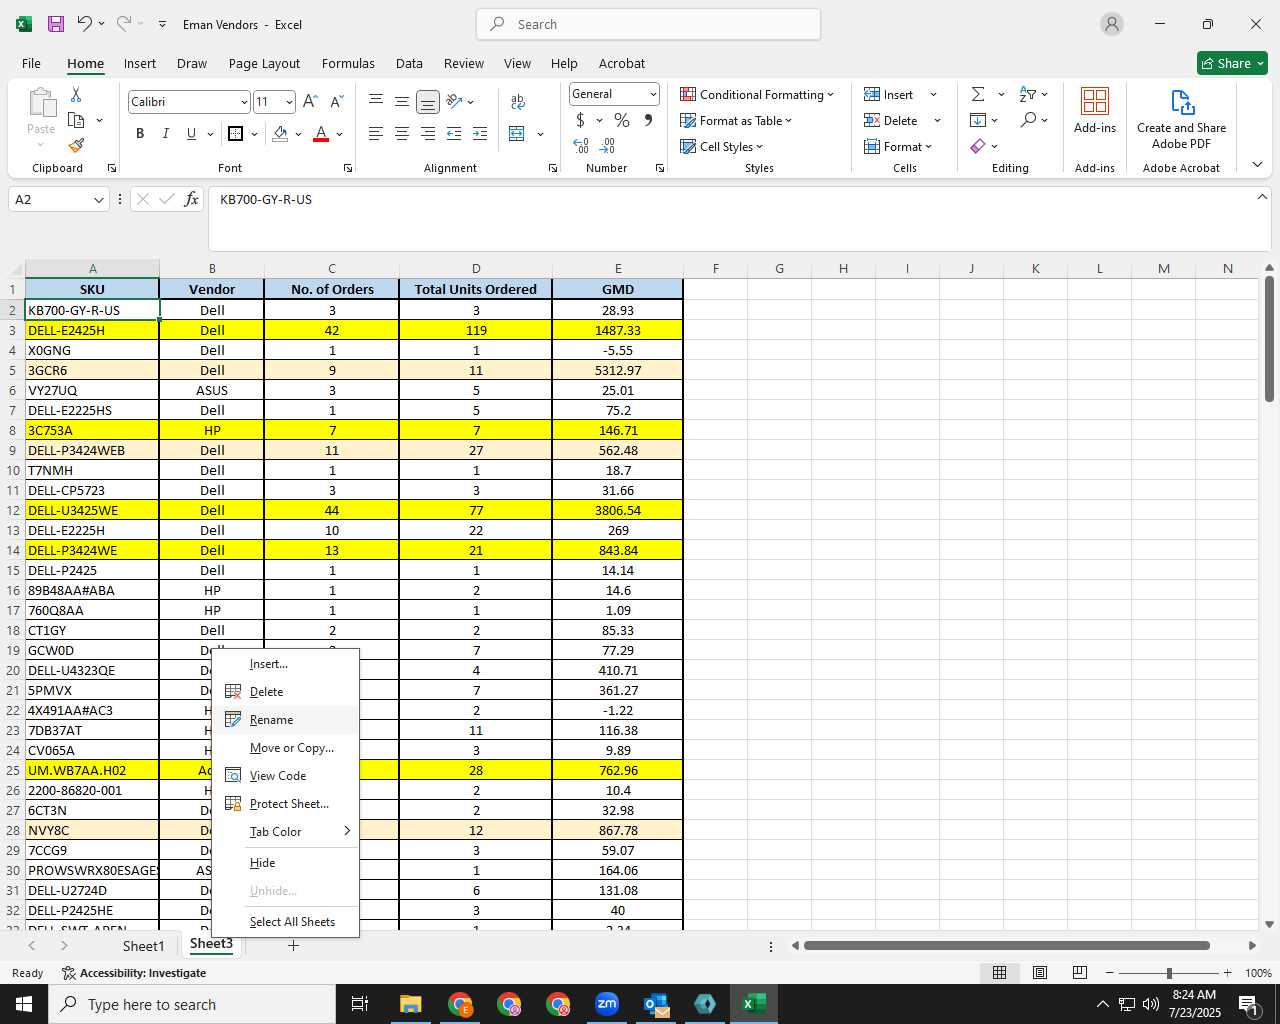The image size is (1280, 1024).
Task: Click Insert in the Cells group
Action: [889, 94]
